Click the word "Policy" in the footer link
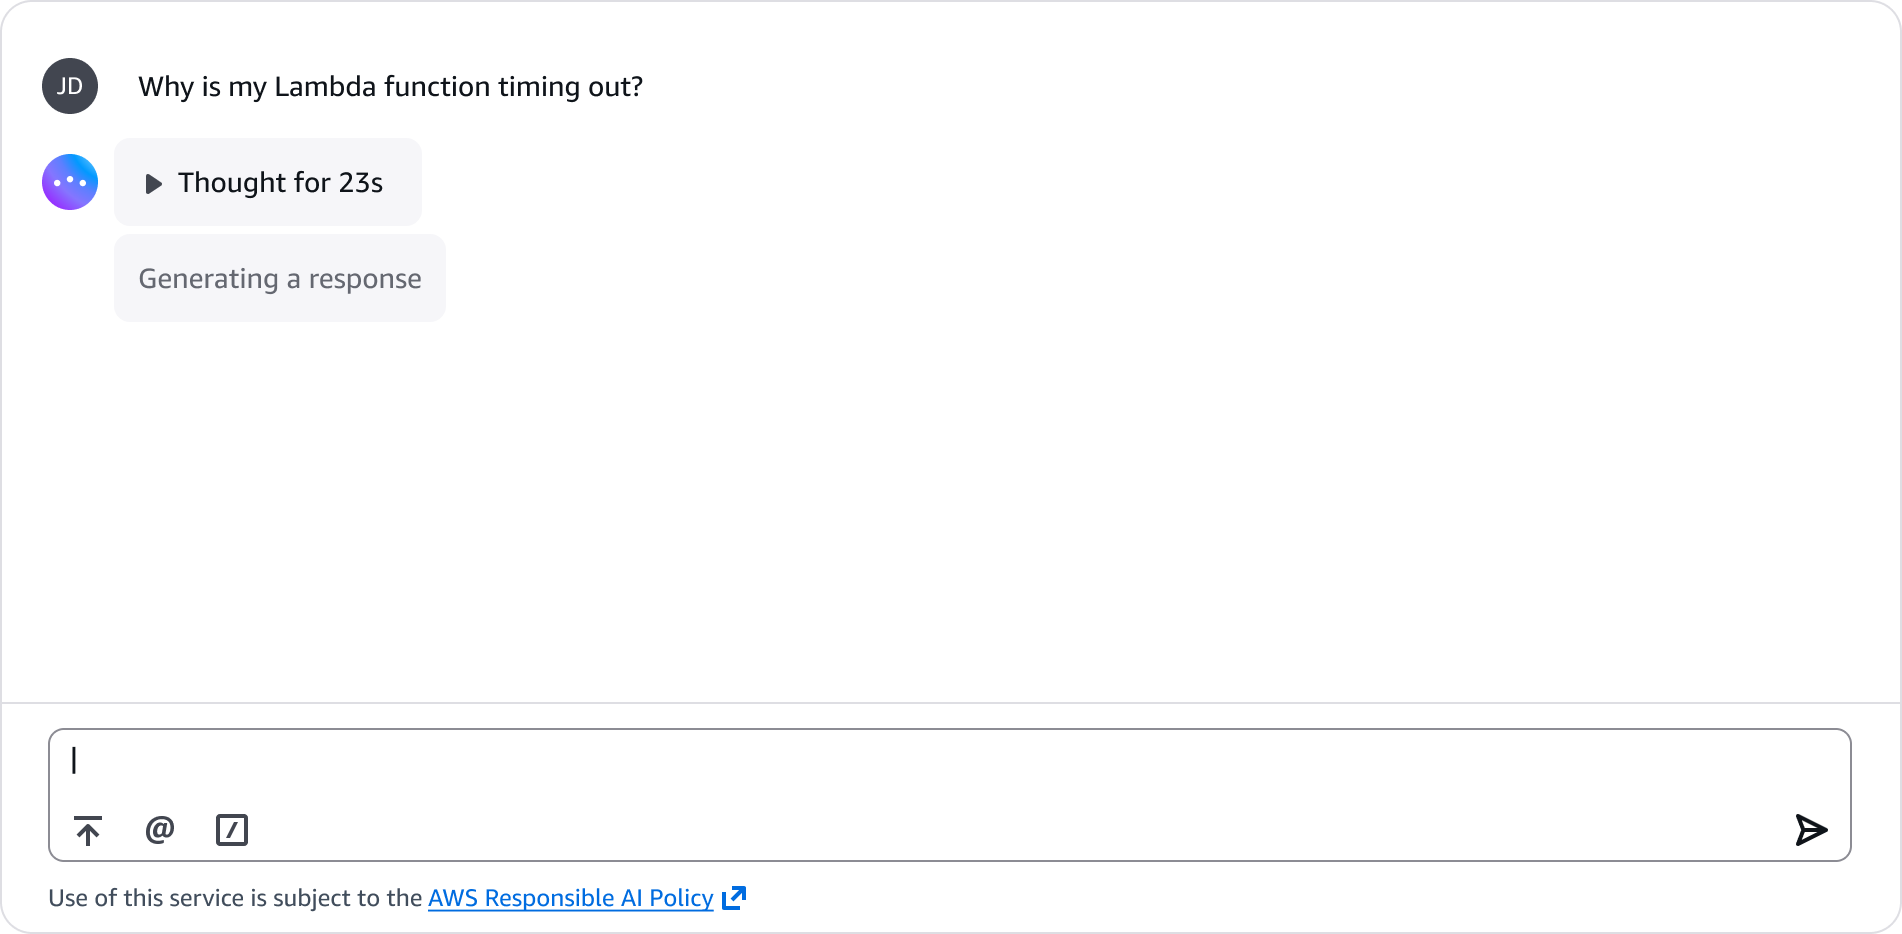 point(681,898)
